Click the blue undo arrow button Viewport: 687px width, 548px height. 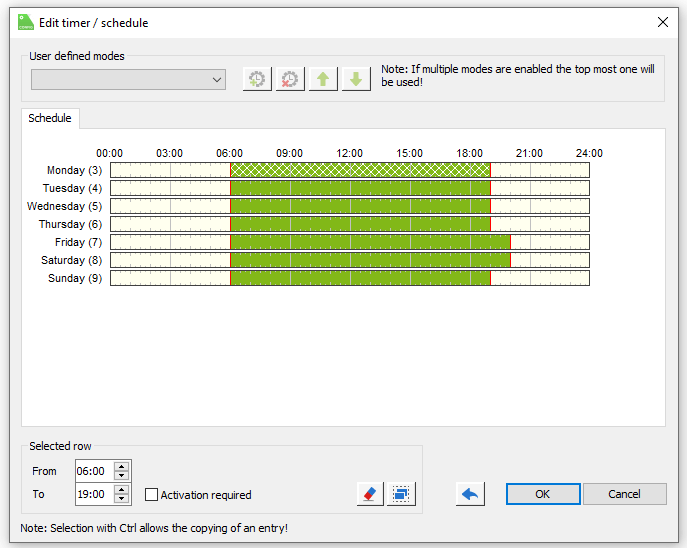tap(470, 494)
